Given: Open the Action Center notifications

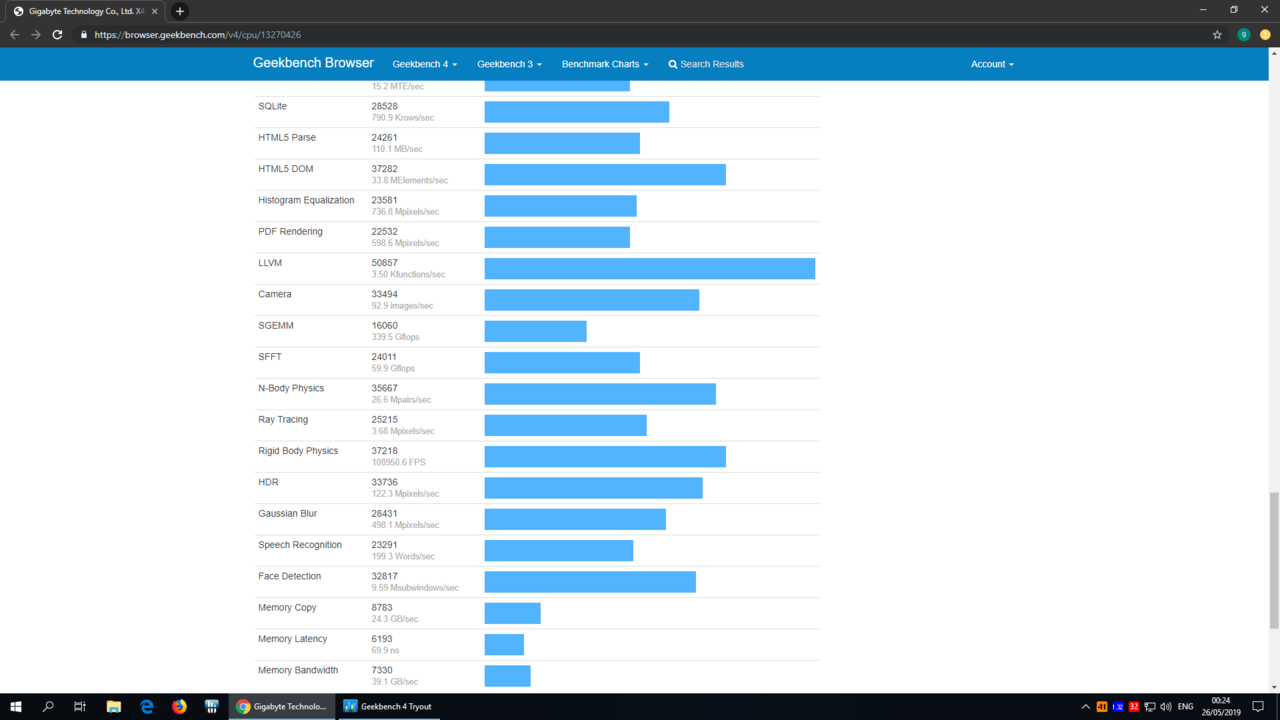Looking at the screenshot, I should 1258,707.
